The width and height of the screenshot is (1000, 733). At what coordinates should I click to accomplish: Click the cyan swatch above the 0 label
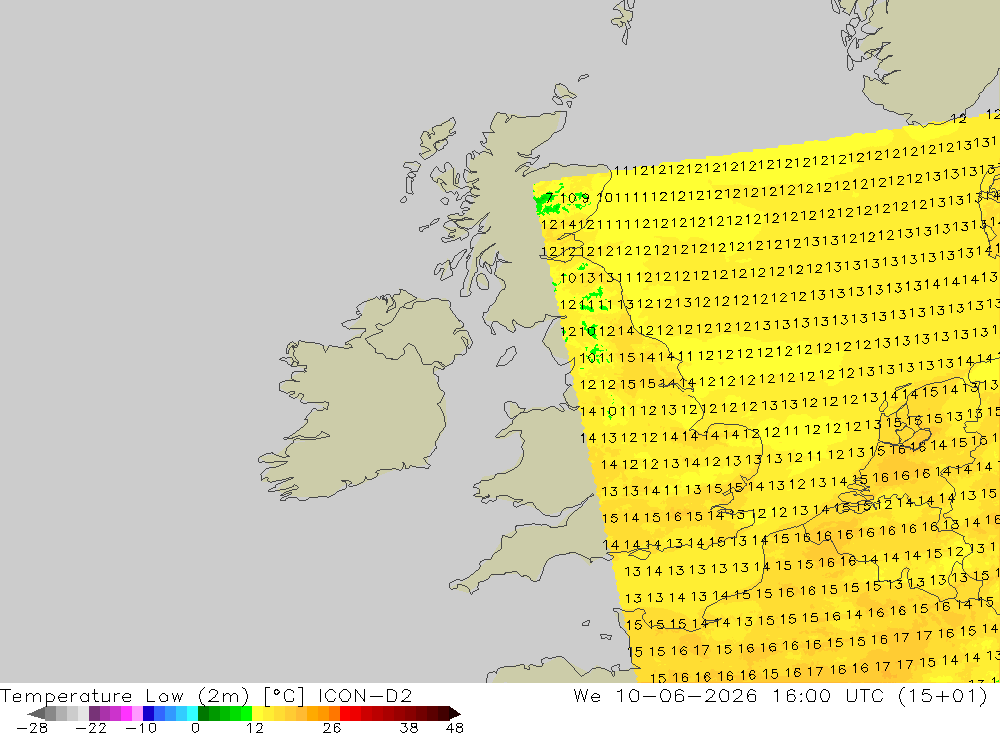(192, 713)
